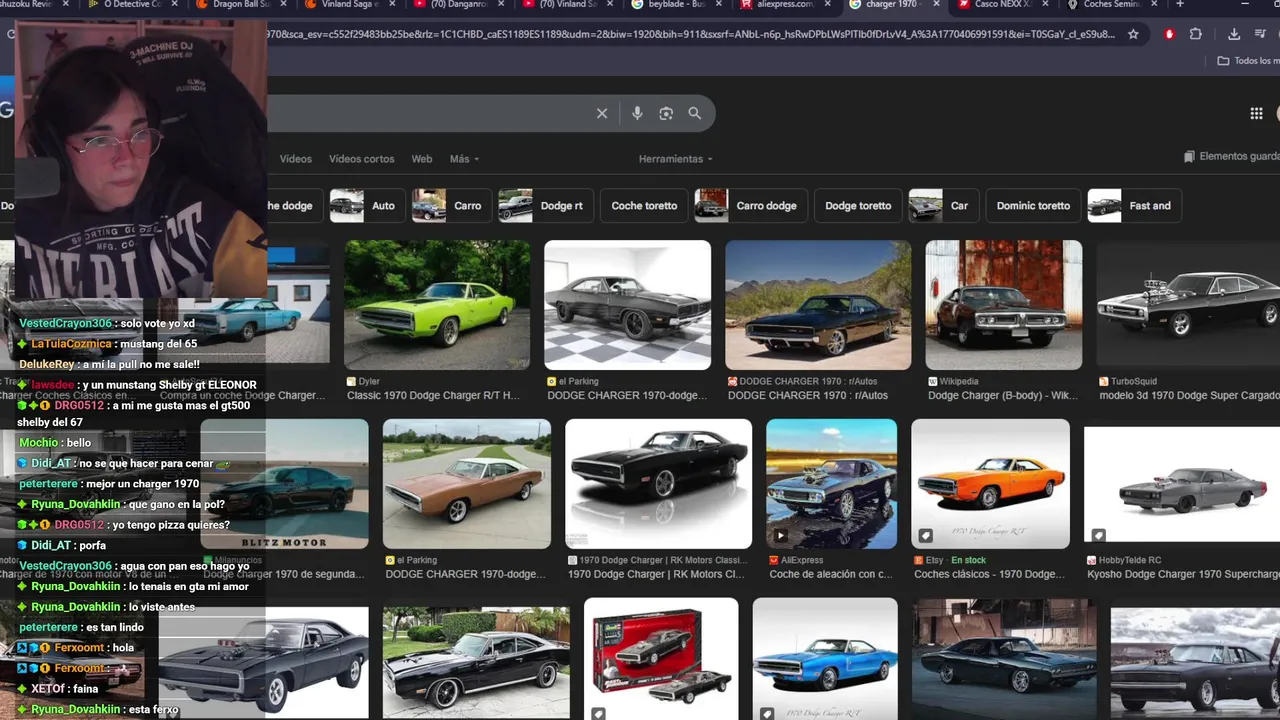Switch to the Vídeos cortos tab
Viewport: 1280px width, 720px height.
point(361,159)
